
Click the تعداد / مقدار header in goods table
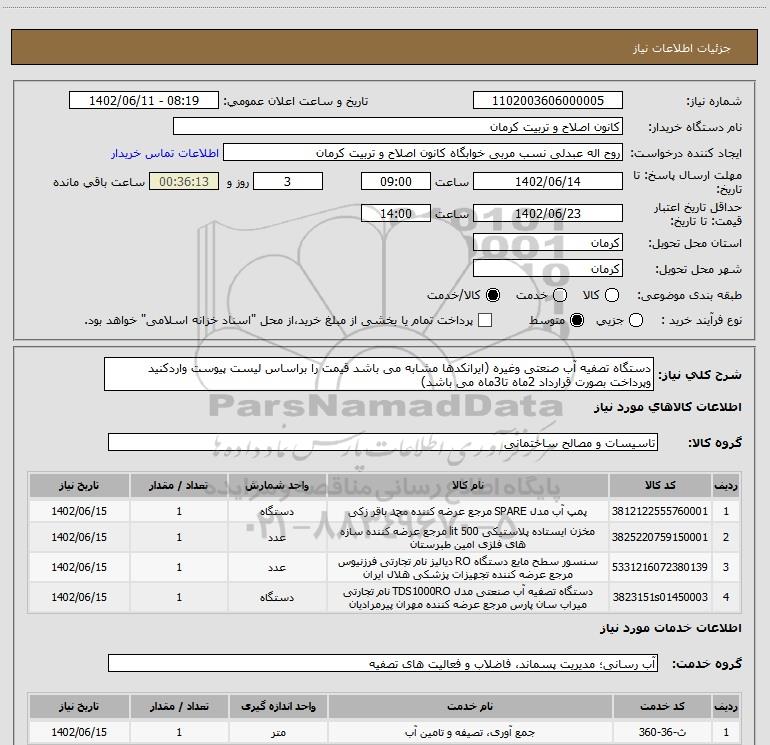click(179, 485)
